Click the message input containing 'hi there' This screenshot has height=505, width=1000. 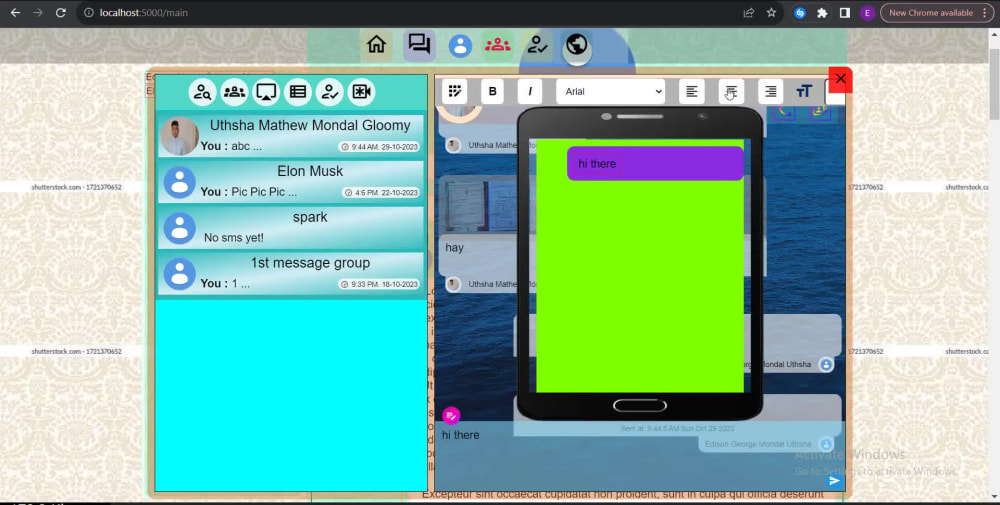pyautogui.click(x=640, y=456)
